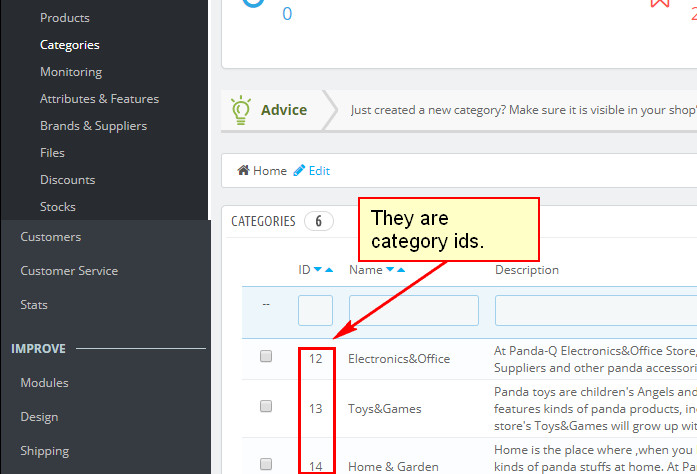
Task: Click the Electronics&Office category name
Action: coord(399,359)
